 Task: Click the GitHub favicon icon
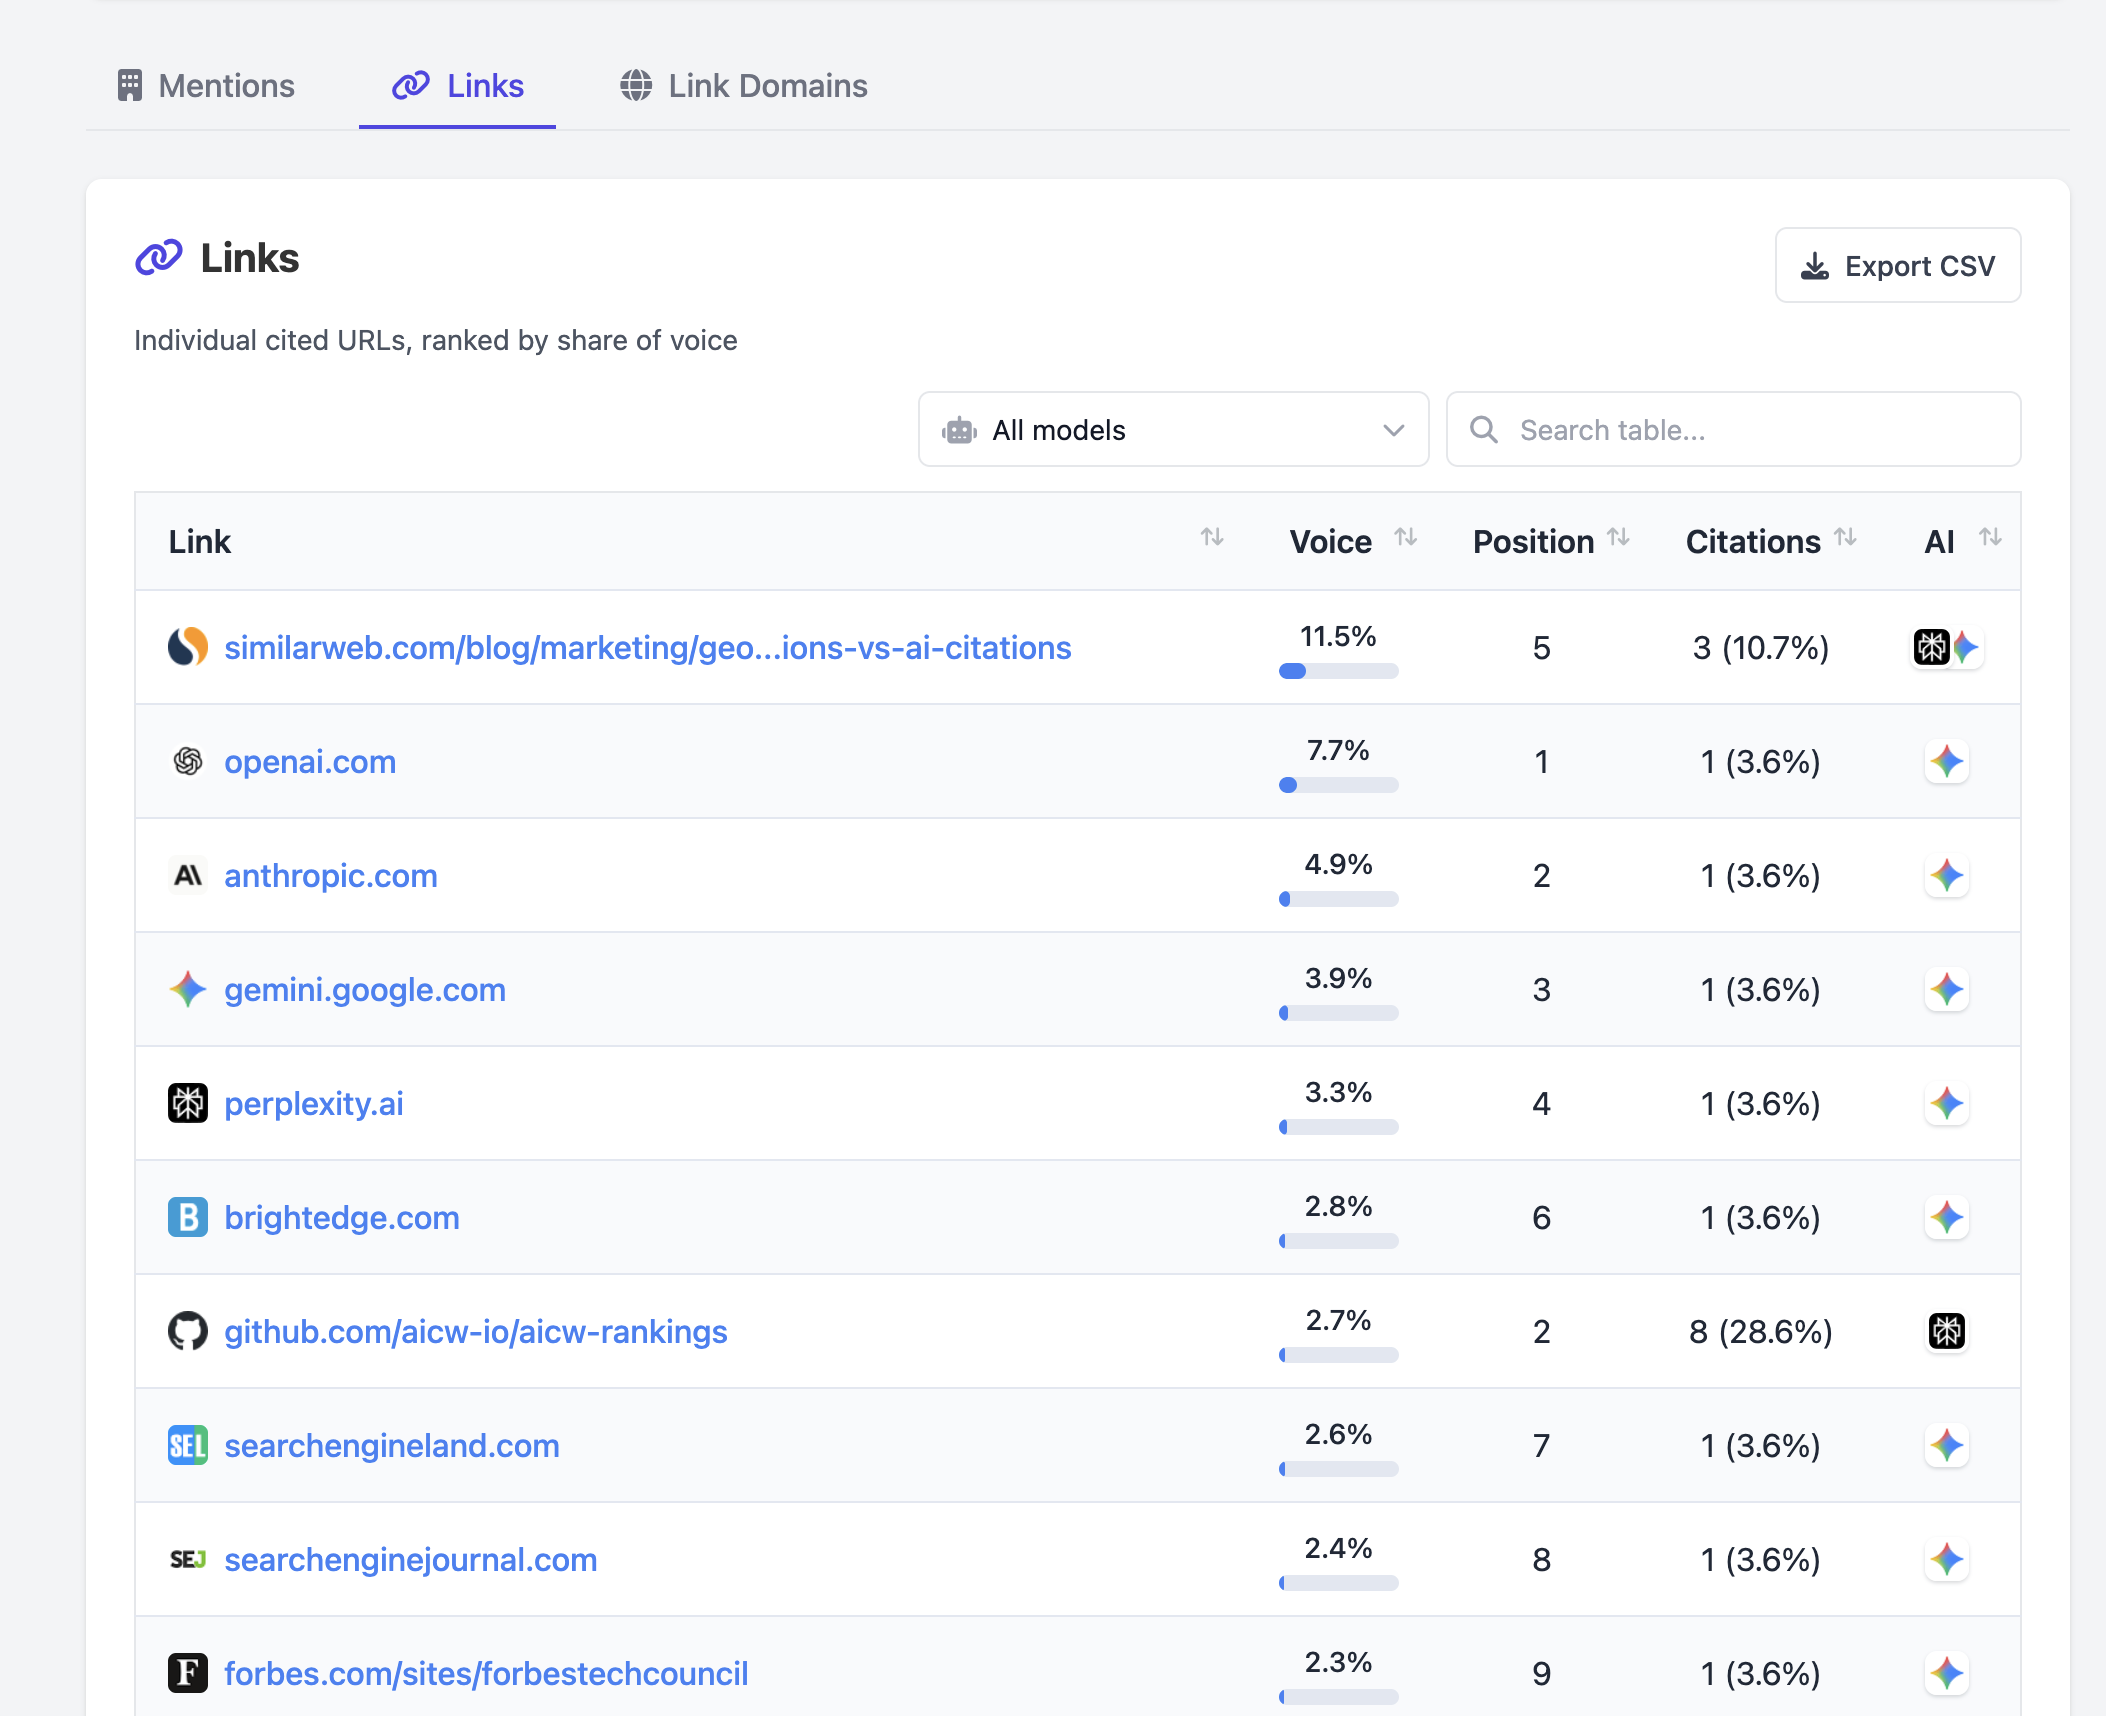pos(188,1331)
